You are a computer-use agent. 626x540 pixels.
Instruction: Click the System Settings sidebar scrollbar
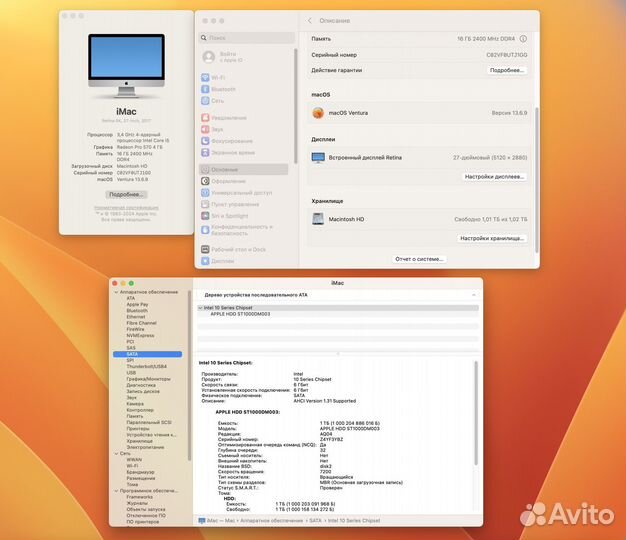click(295, 106)
